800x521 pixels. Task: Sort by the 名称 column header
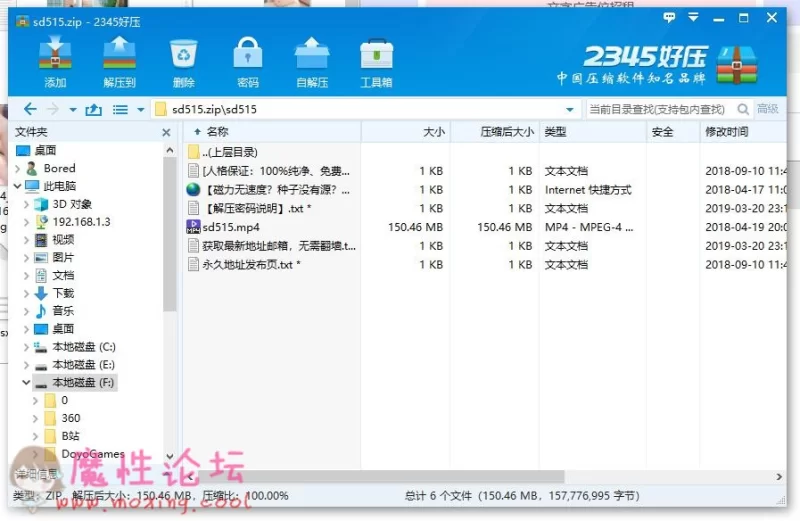pos(272,132)
